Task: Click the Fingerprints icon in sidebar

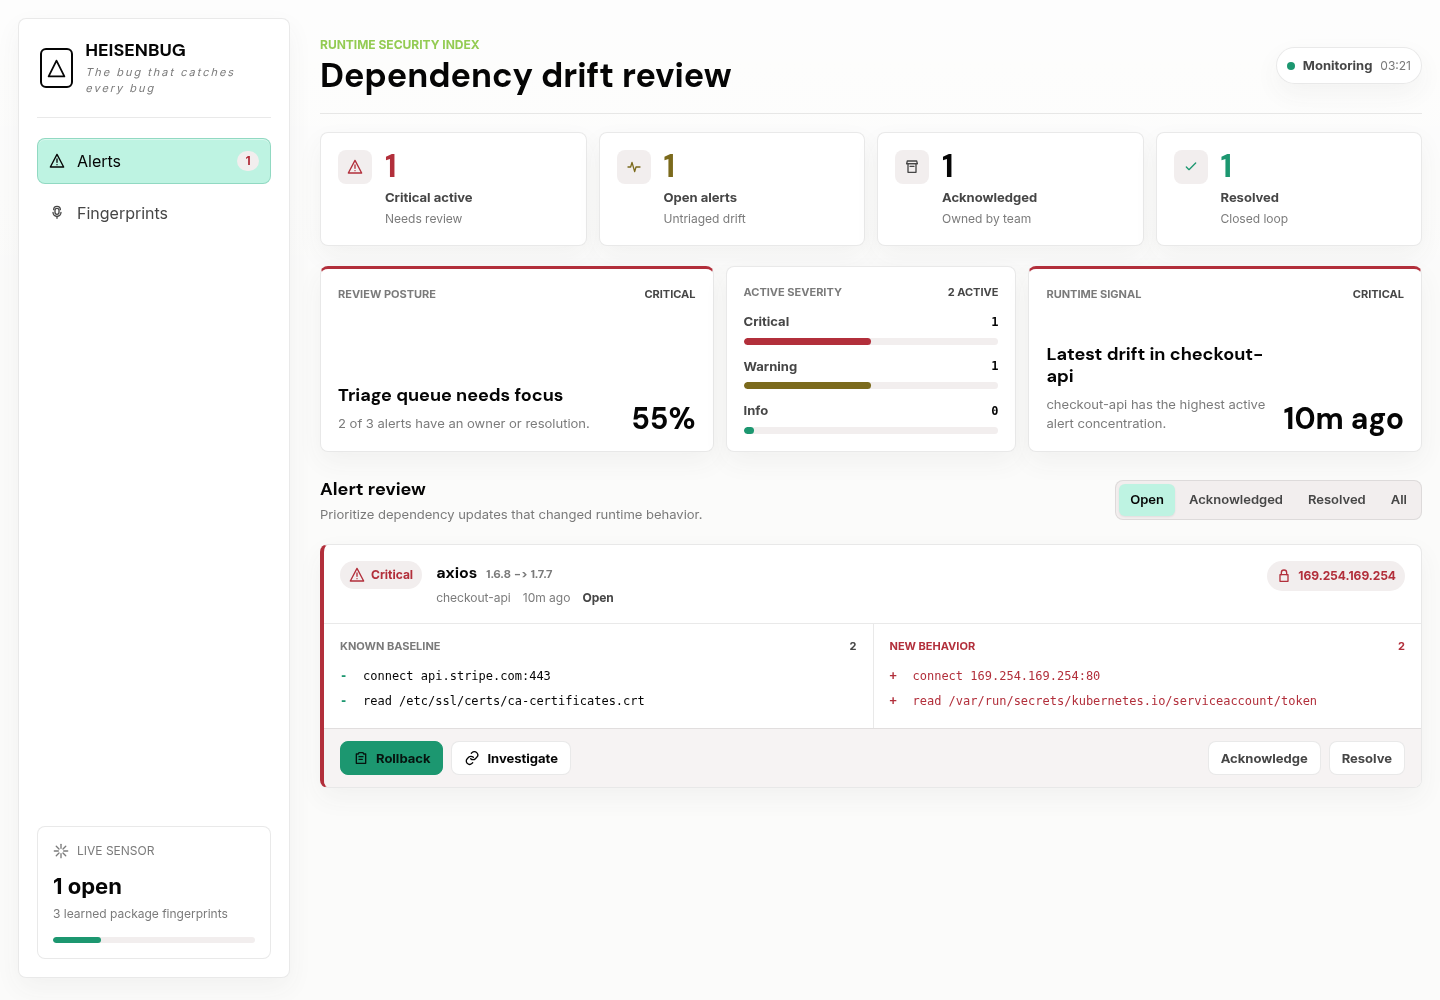Action: tap(57, 213)
